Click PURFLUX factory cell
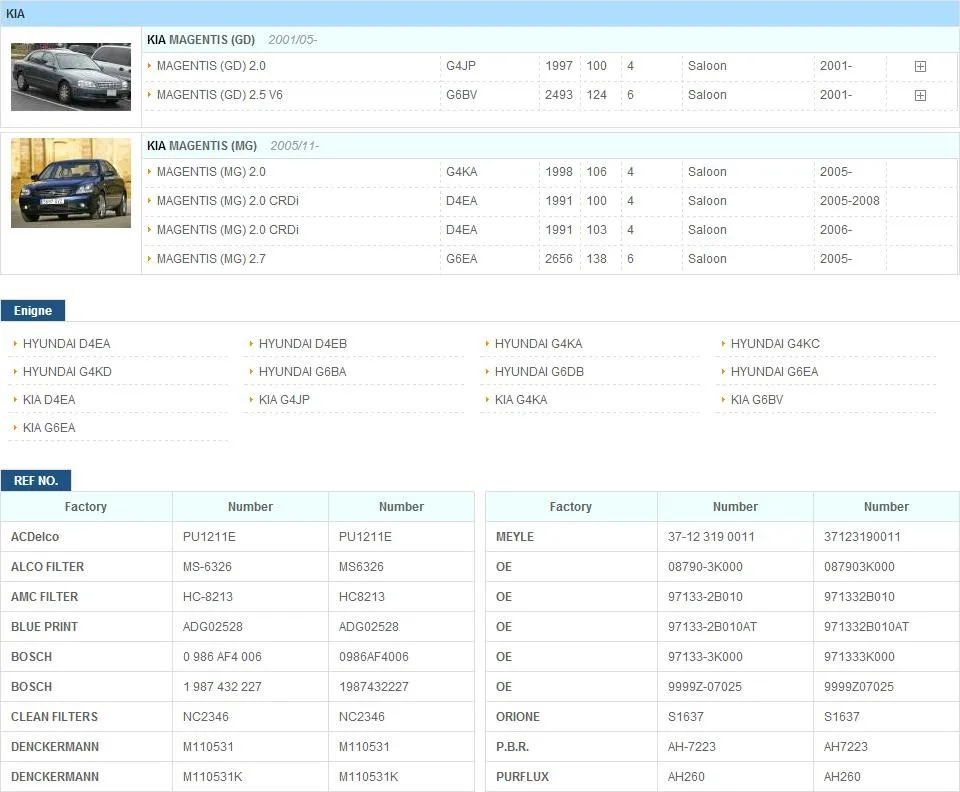The image size is (960, 792). coord(571,777)
